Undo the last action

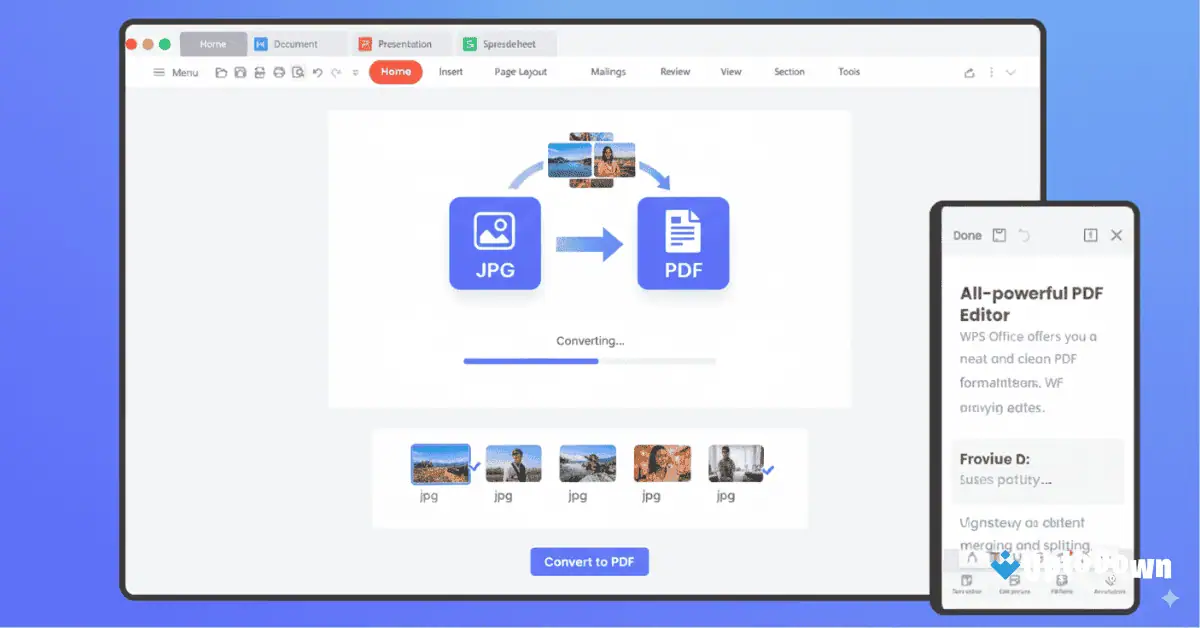click(317, 72)
